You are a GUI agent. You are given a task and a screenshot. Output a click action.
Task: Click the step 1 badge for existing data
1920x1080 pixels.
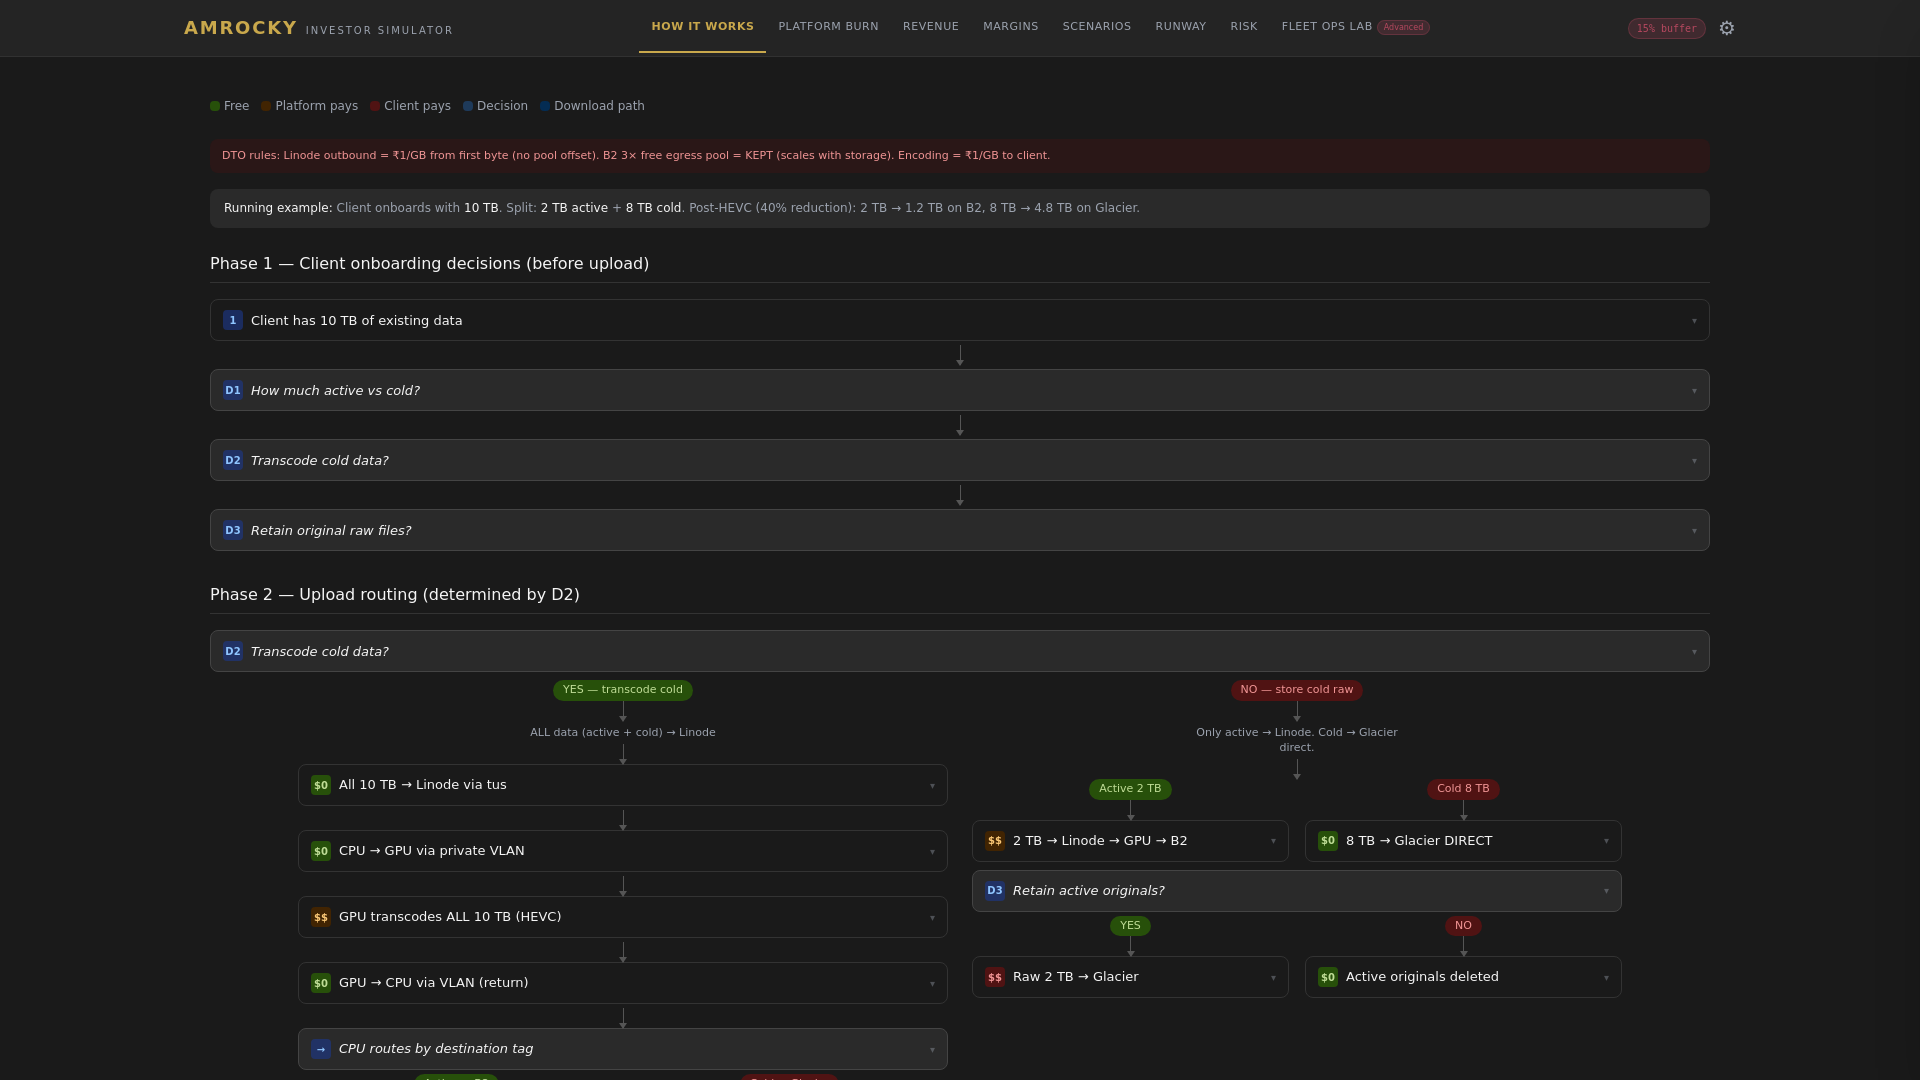[x=233, y=320]
